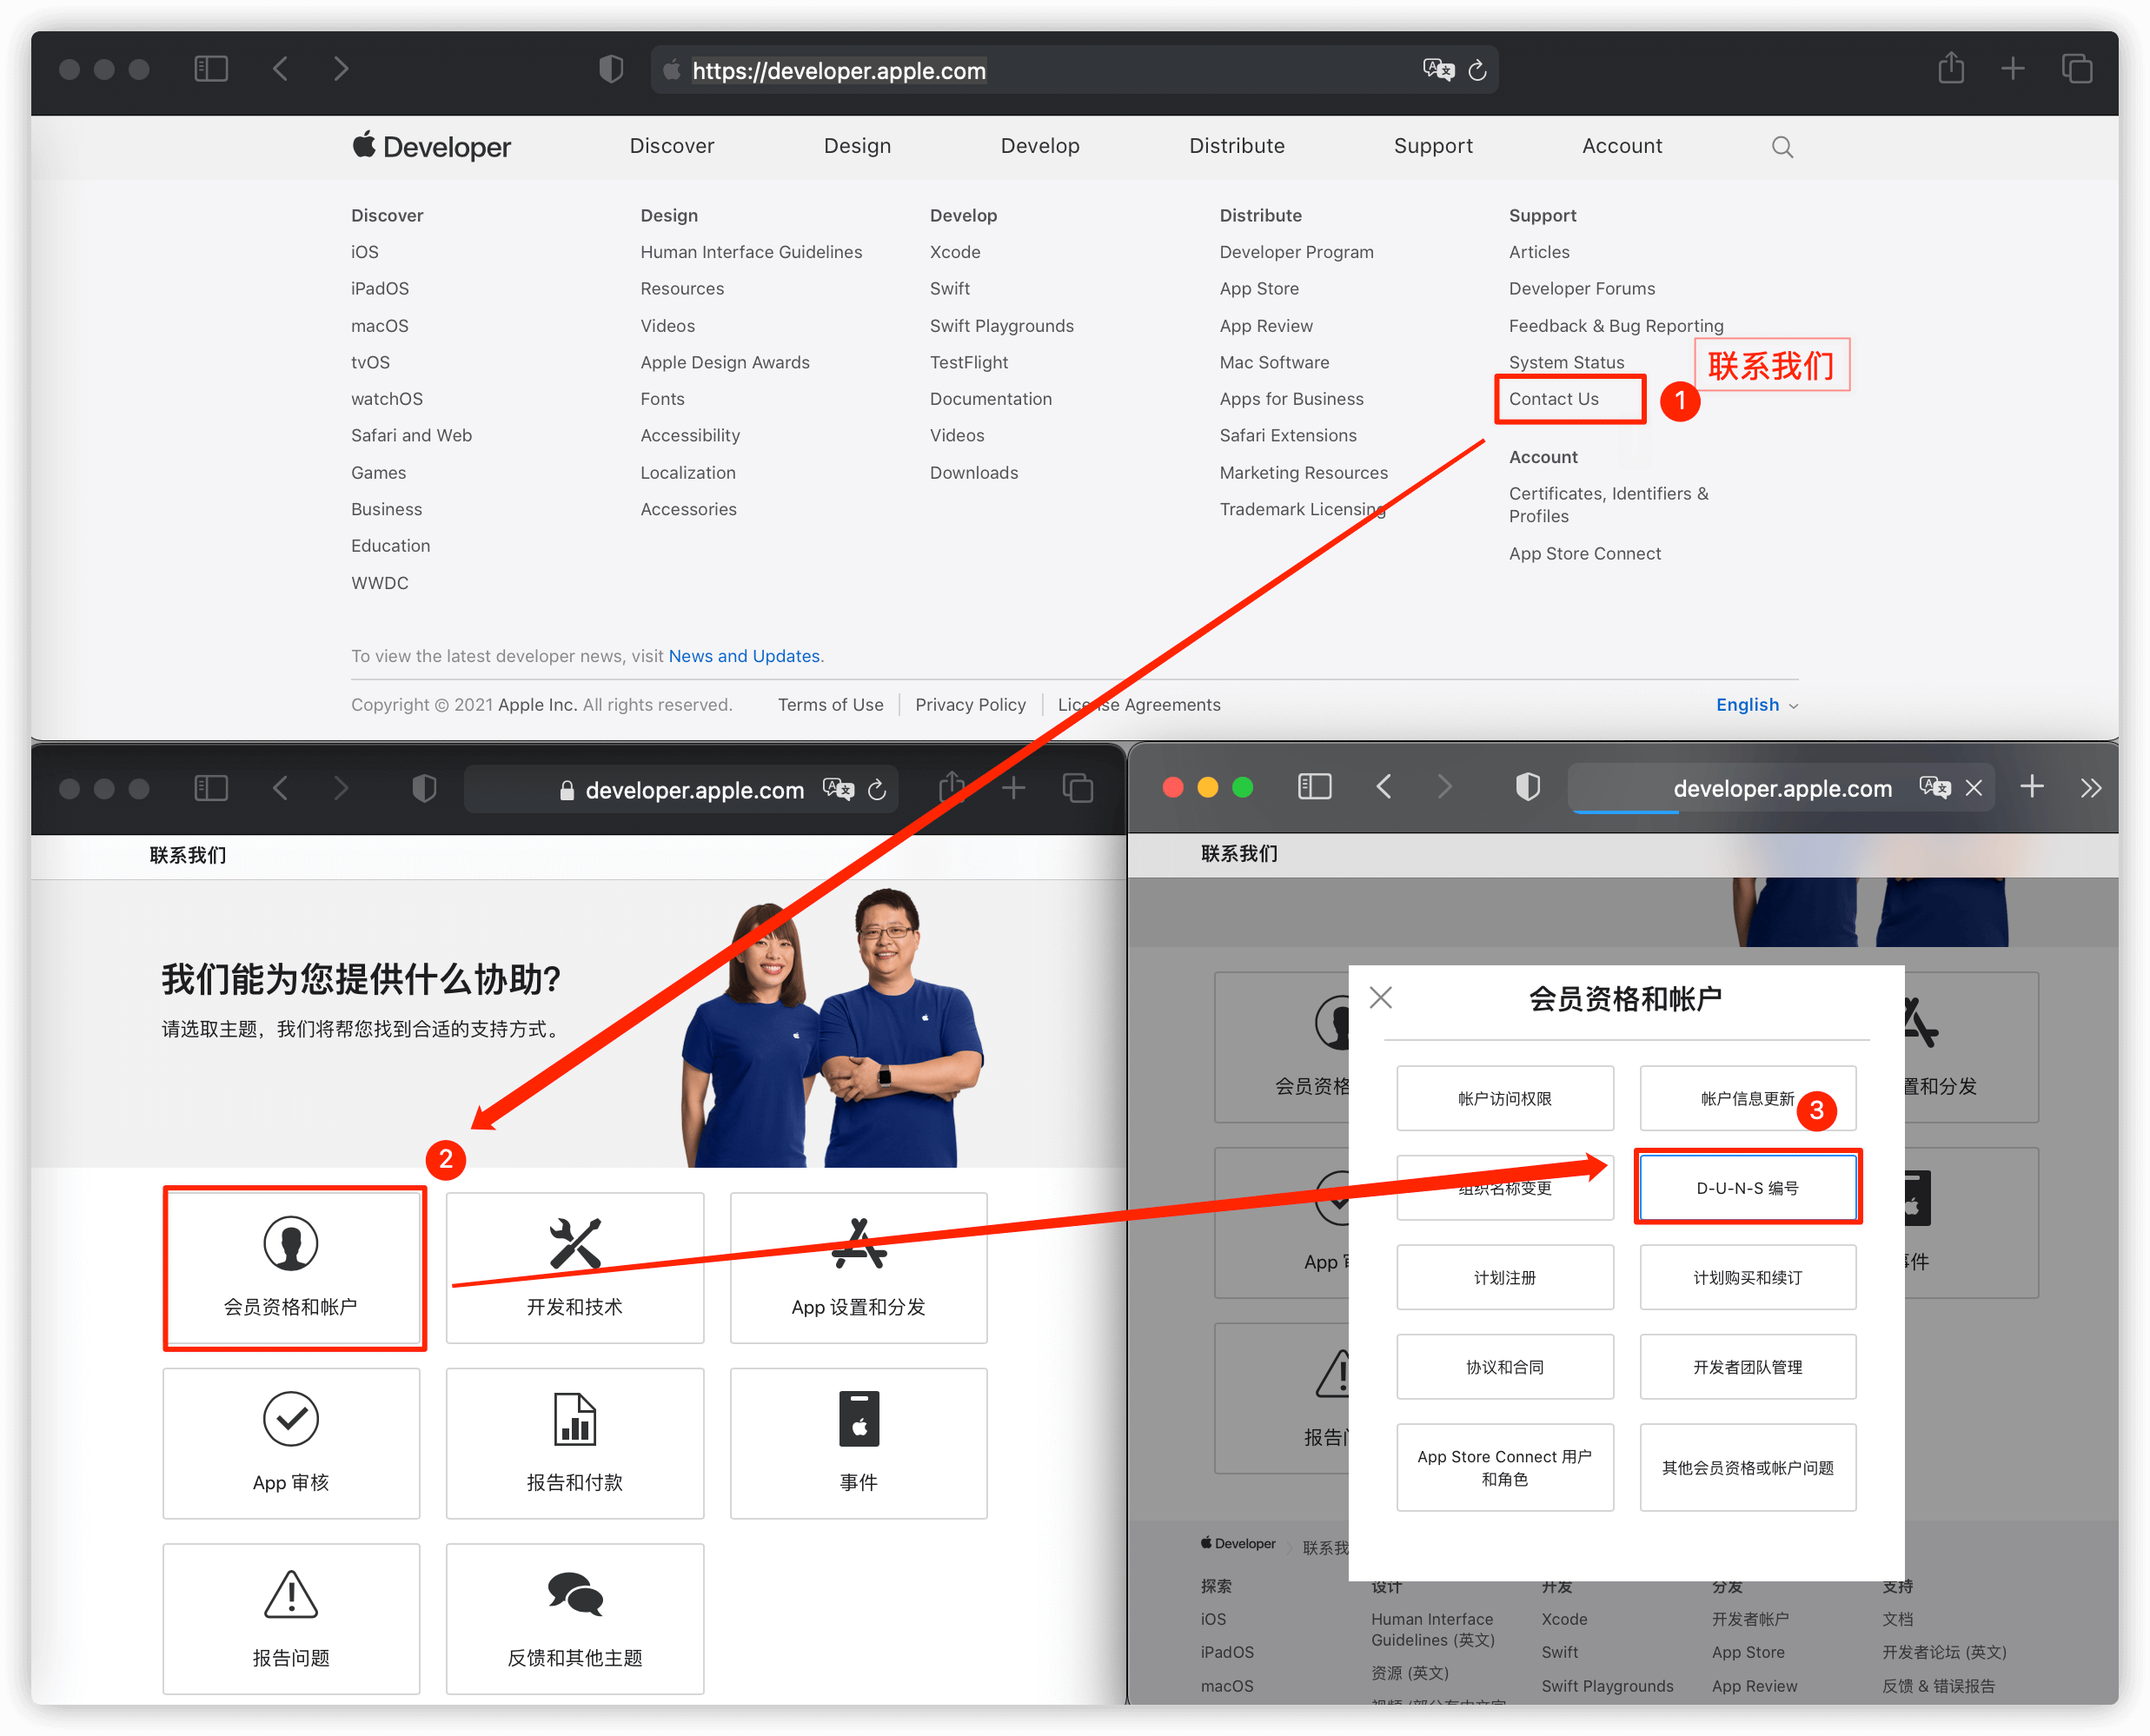Open the 事件 topic card
This screenshot has width=2150, height=1736.
click(858, 1443)
